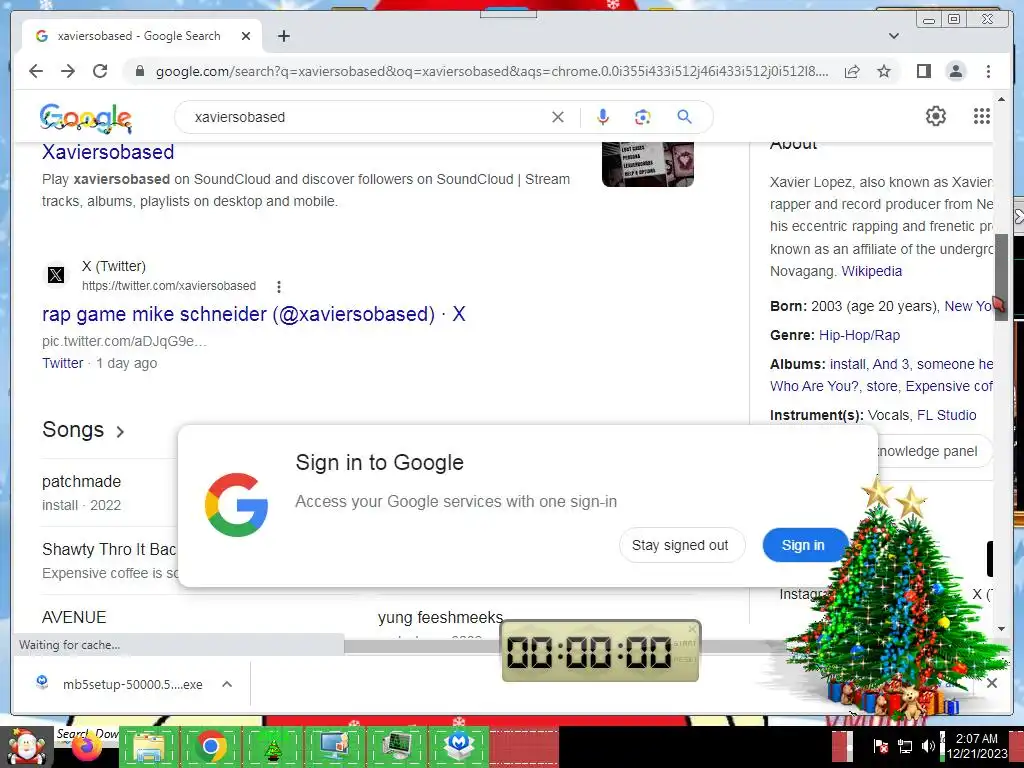
Task: Select the xaviersobased - Google Search tab
Action: pos(142,36)
